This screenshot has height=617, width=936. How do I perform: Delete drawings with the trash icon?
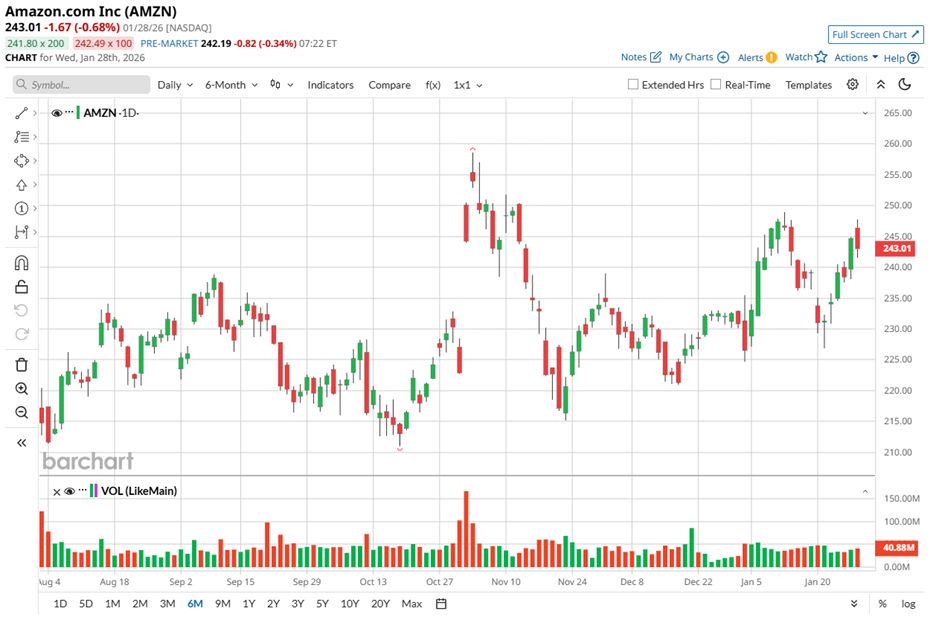21,364
